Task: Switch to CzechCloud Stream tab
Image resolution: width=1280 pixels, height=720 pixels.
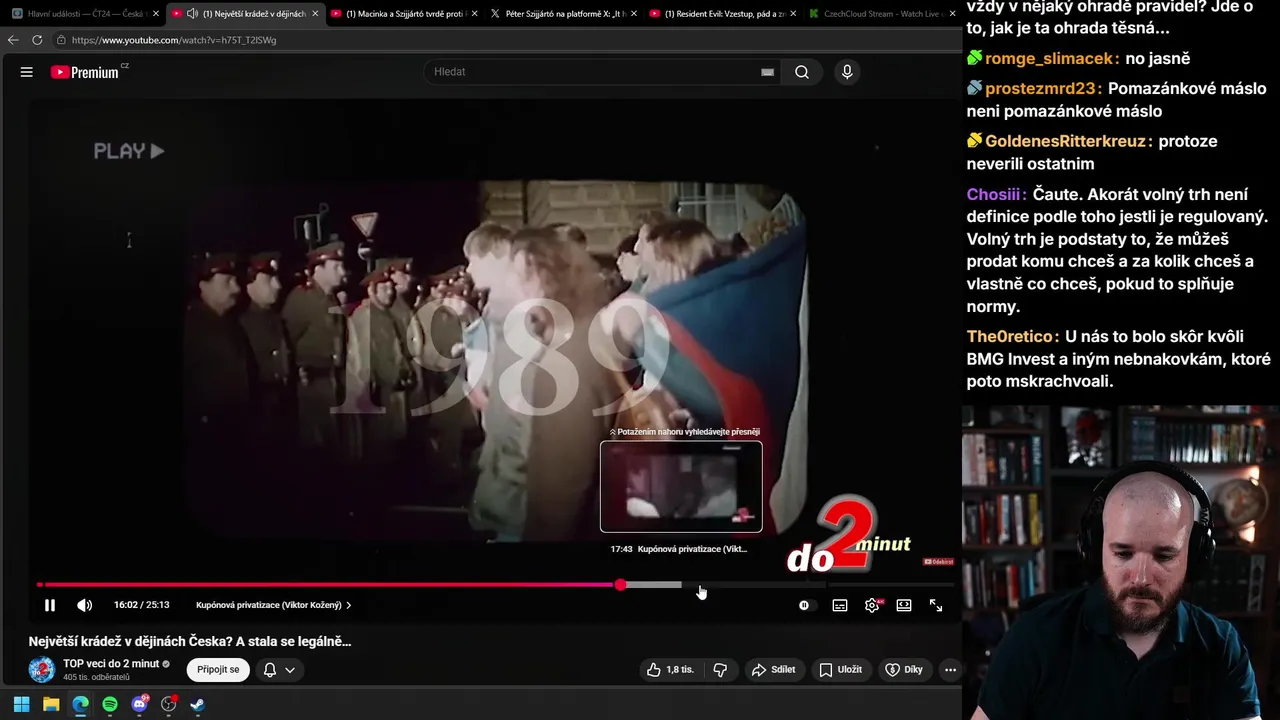Action: point(883,14)
